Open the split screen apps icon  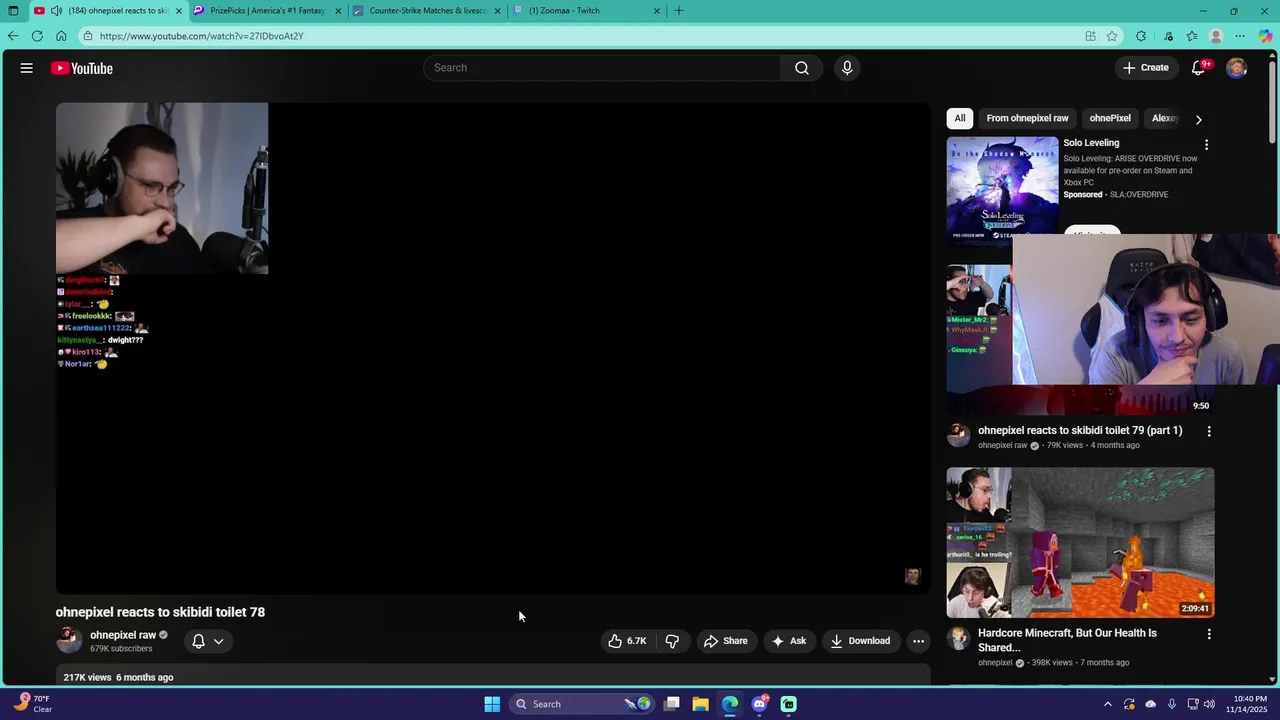tap(1090, 36)
